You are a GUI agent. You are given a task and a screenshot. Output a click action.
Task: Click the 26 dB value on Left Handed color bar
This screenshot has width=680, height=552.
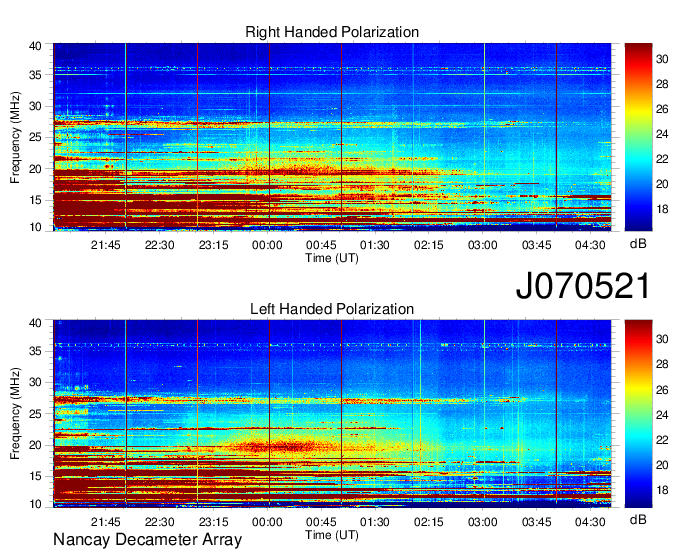pos(662,390)
